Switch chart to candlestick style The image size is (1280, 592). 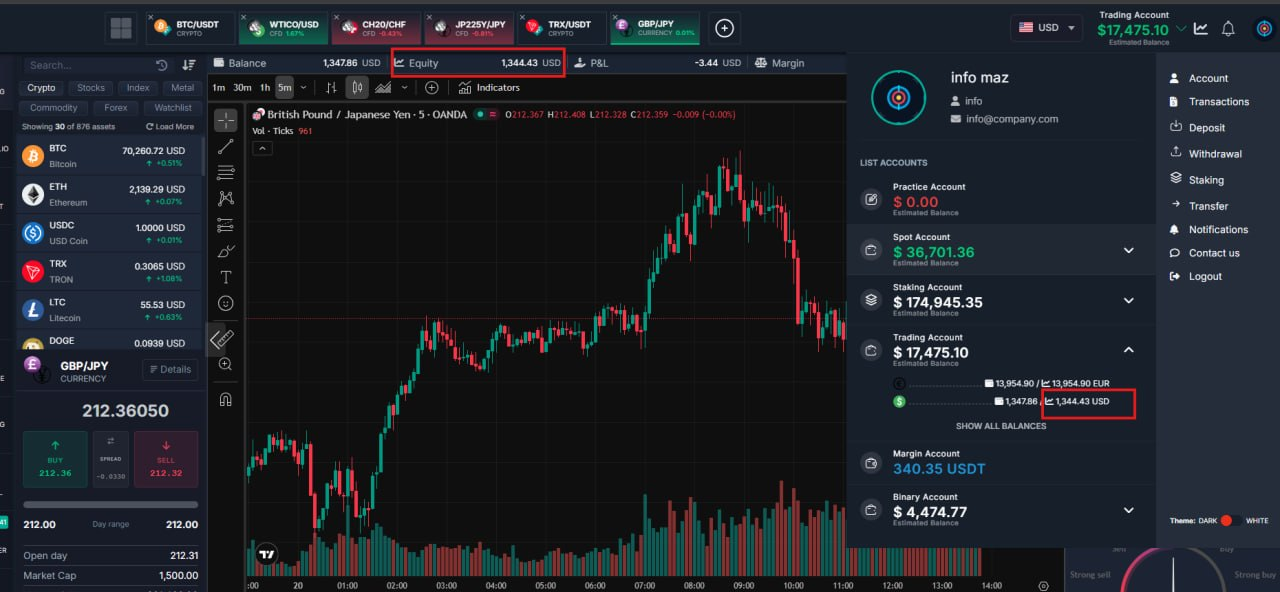pyautogui.click(x=357, y=88)
